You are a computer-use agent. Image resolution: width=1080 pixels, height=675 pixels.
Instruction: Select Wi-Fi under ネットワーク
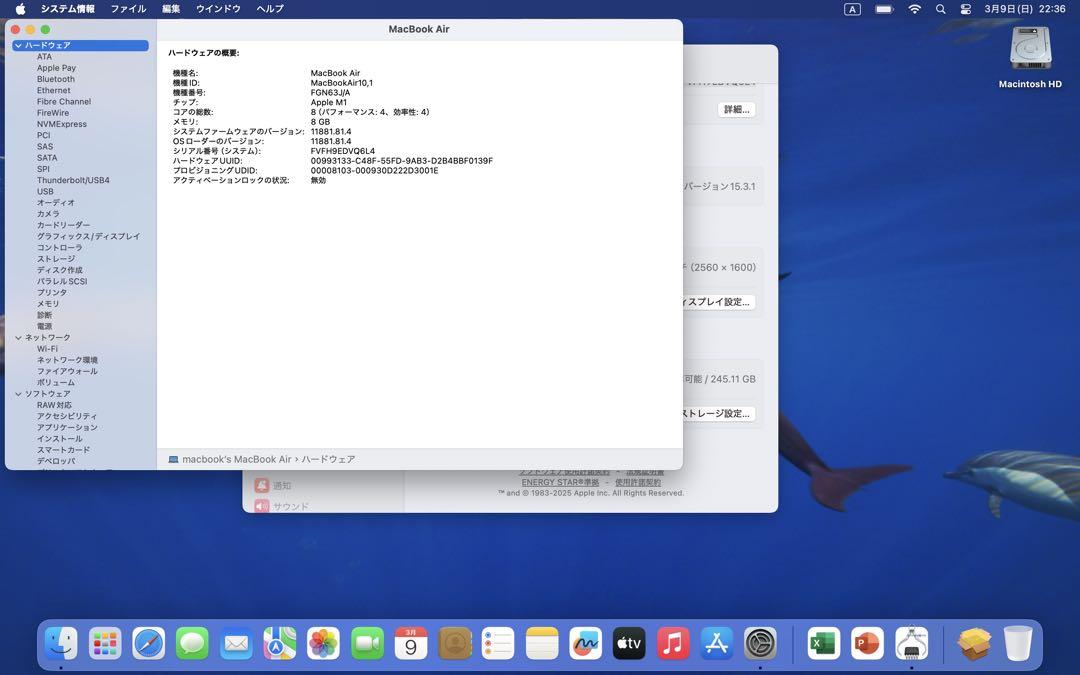[x=48, y=349]
